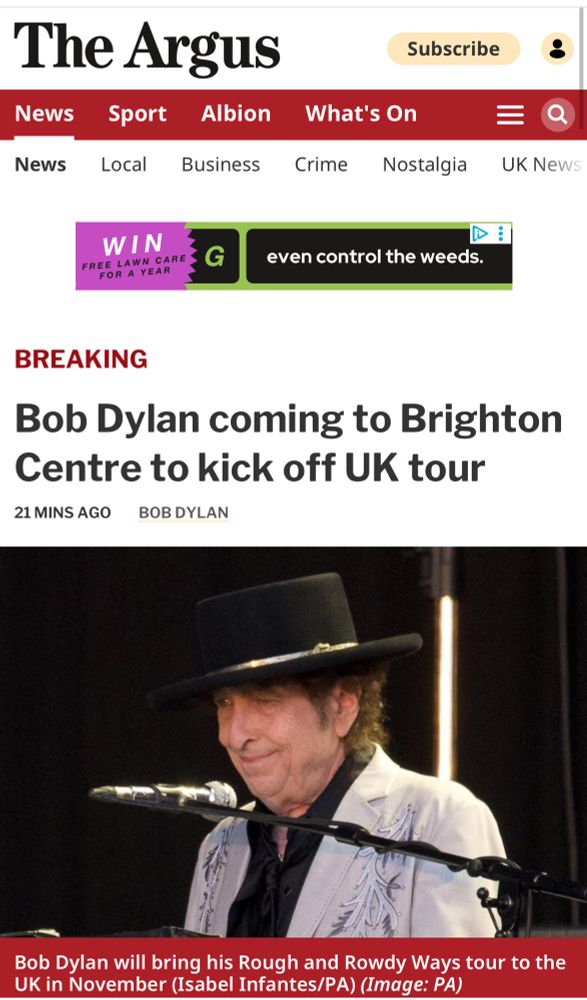Open ad options three-dot icon
Screen dimensions: 587x1000
[x=501, y=233]
